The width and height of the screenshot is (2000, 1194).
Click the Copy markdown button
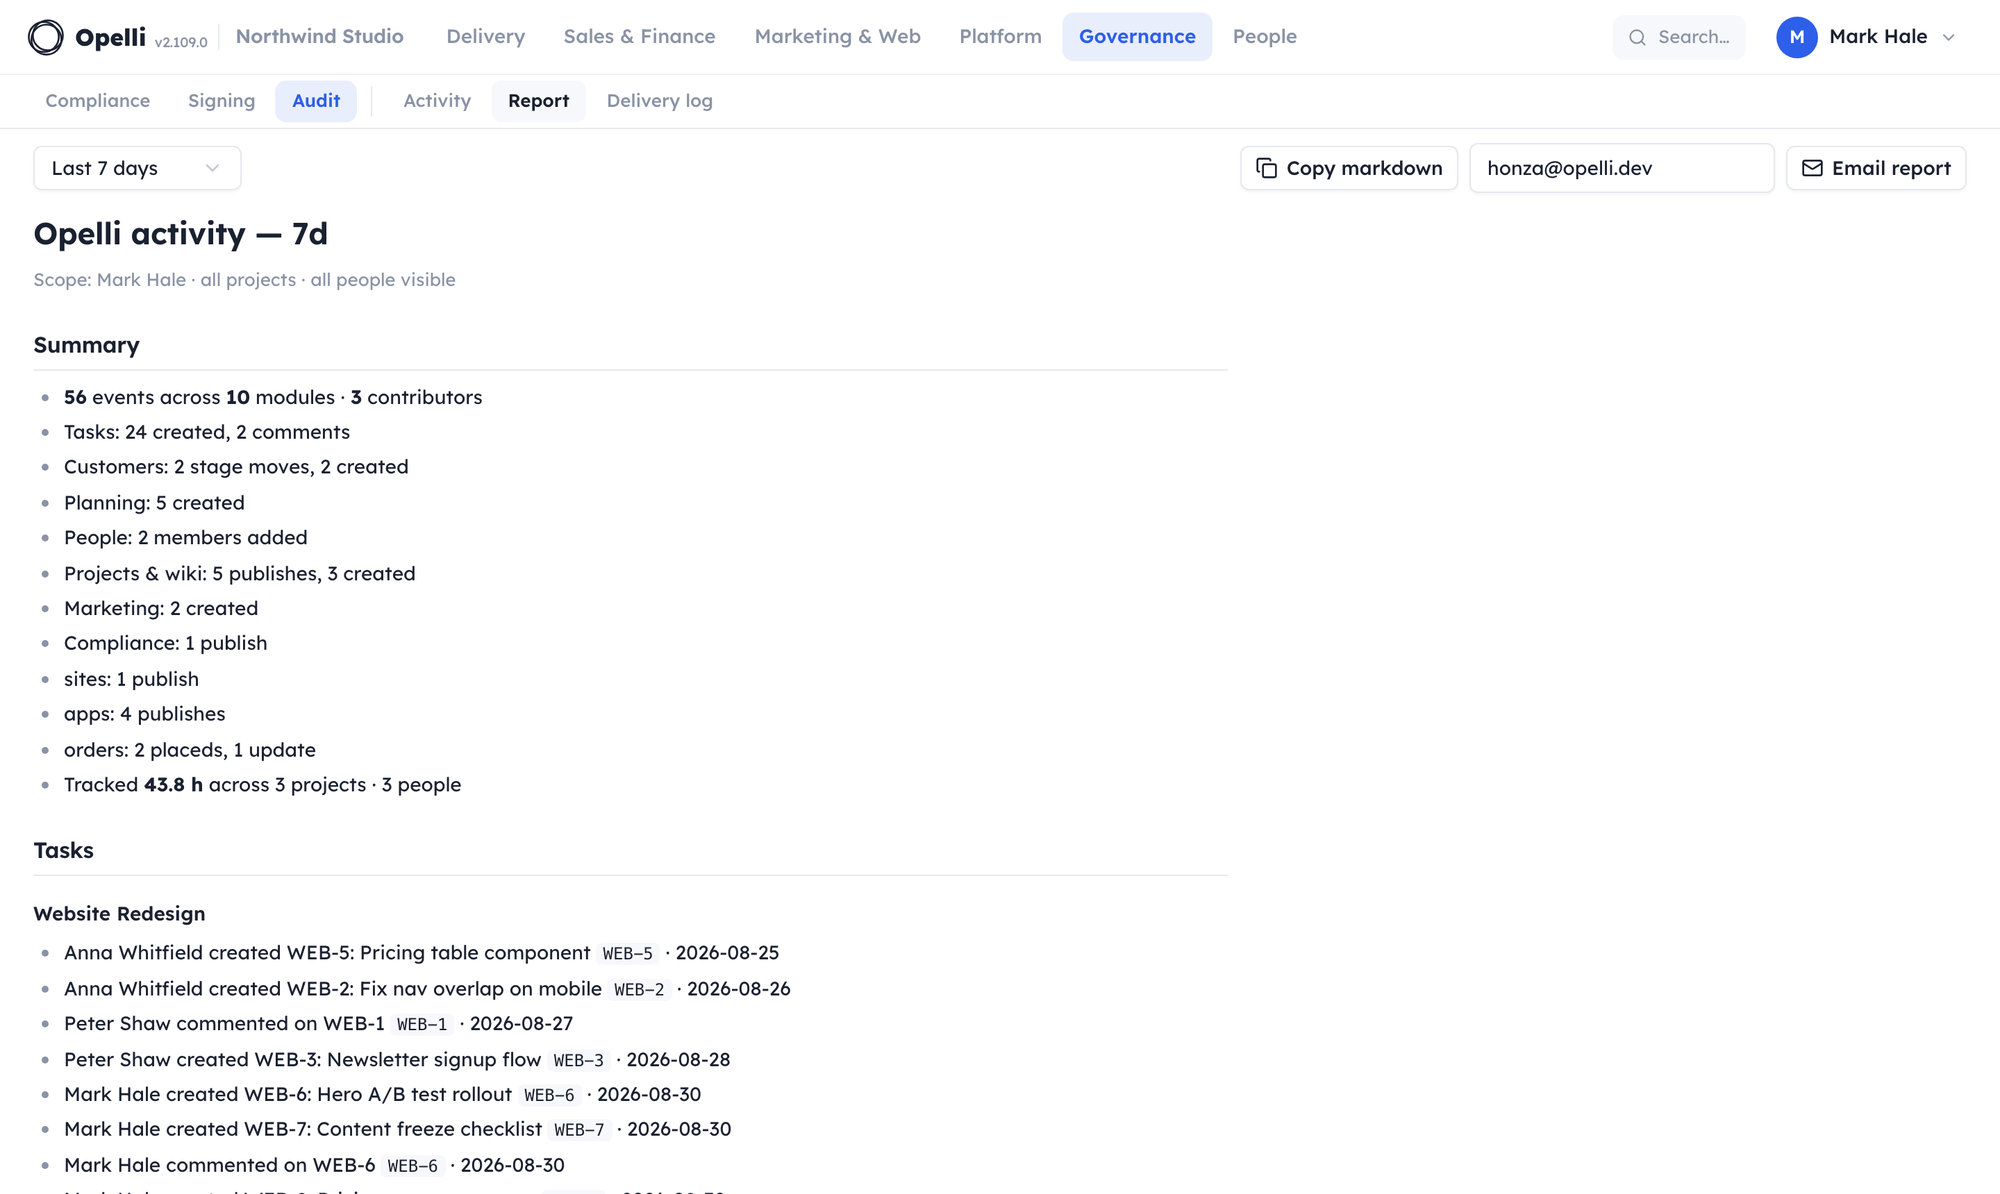click(1349, 168)
